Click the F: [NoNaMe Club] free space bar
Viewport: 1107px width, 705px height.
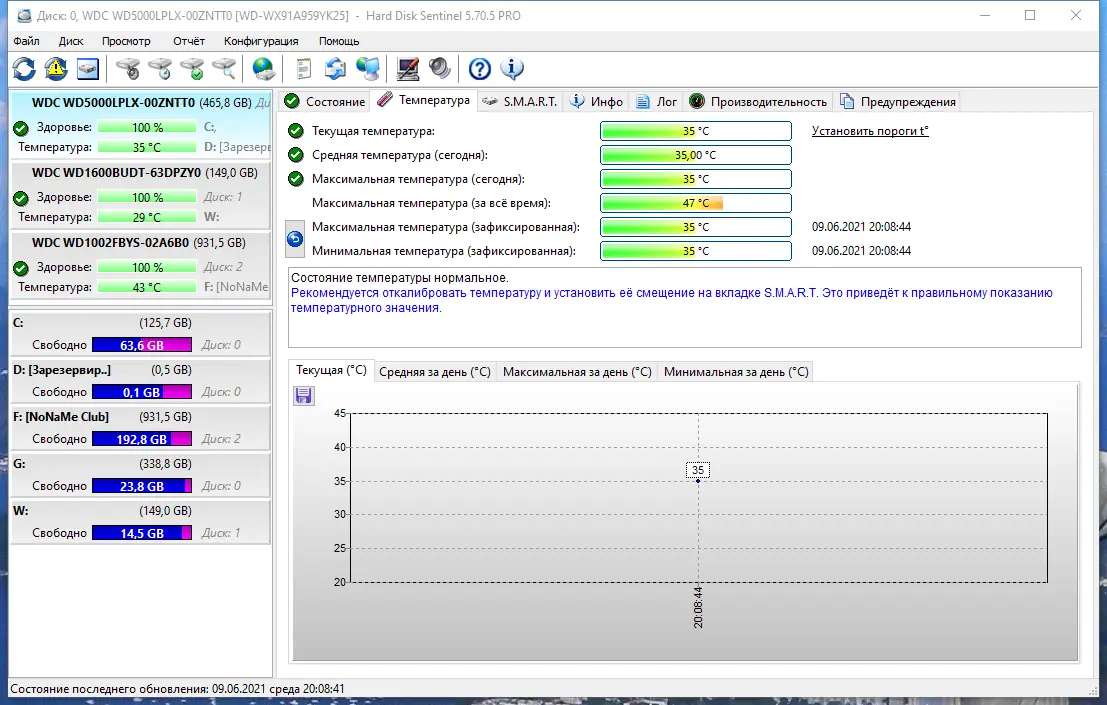coord(142,439)
